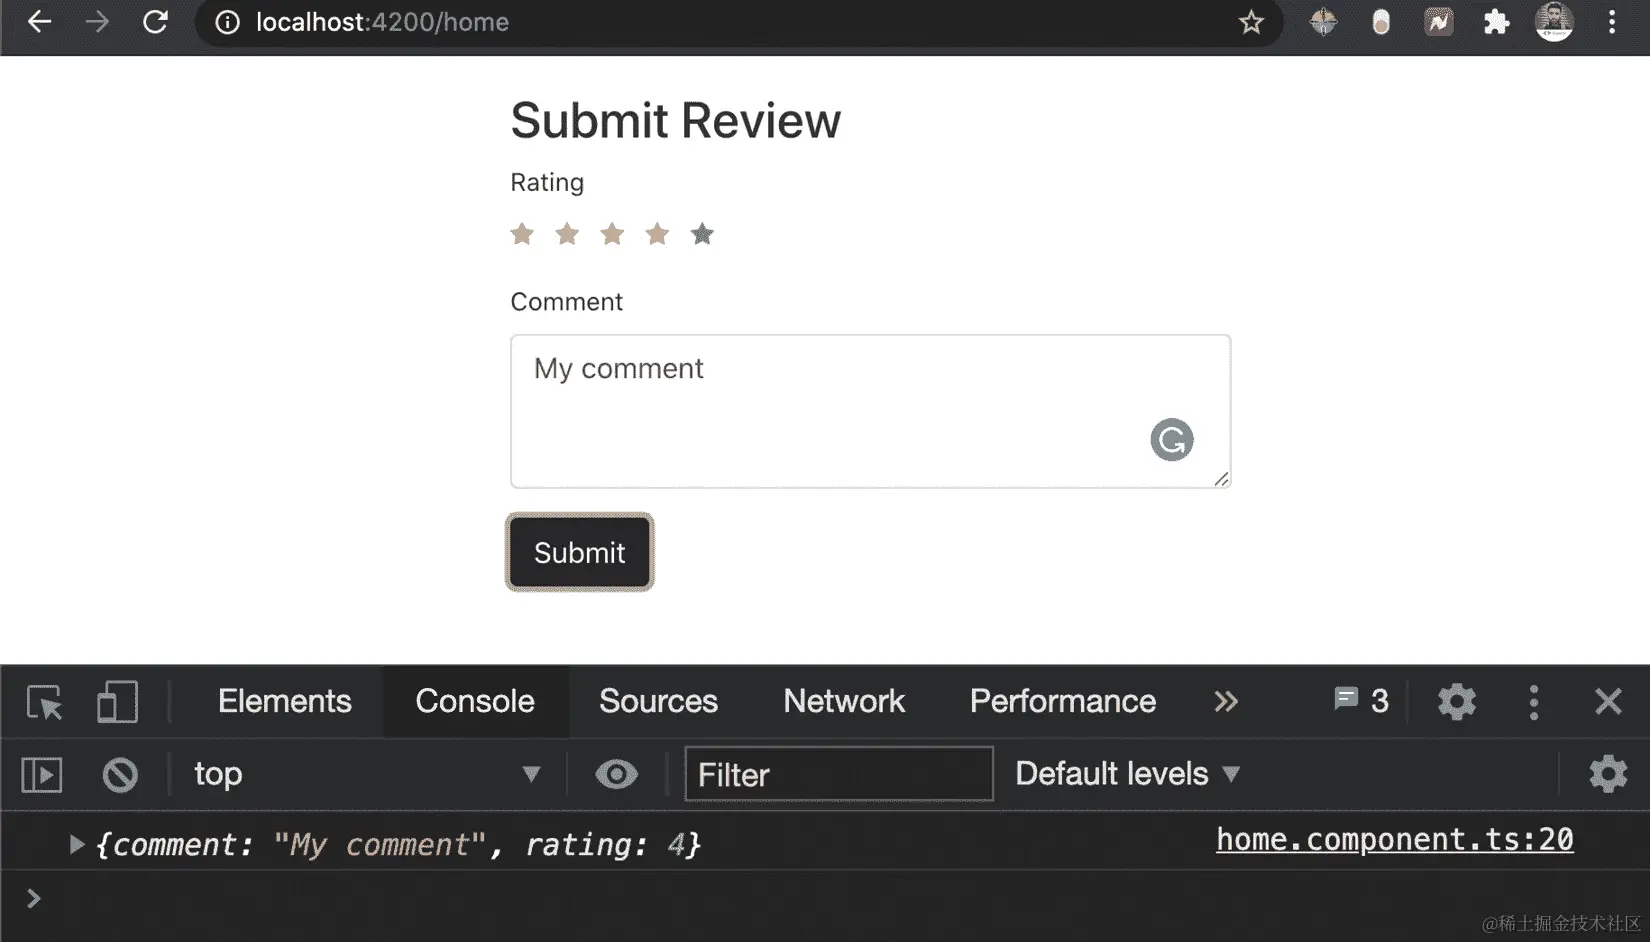Open the Chrome profile avatar
1650x942 pixels.
point(1554,22)
